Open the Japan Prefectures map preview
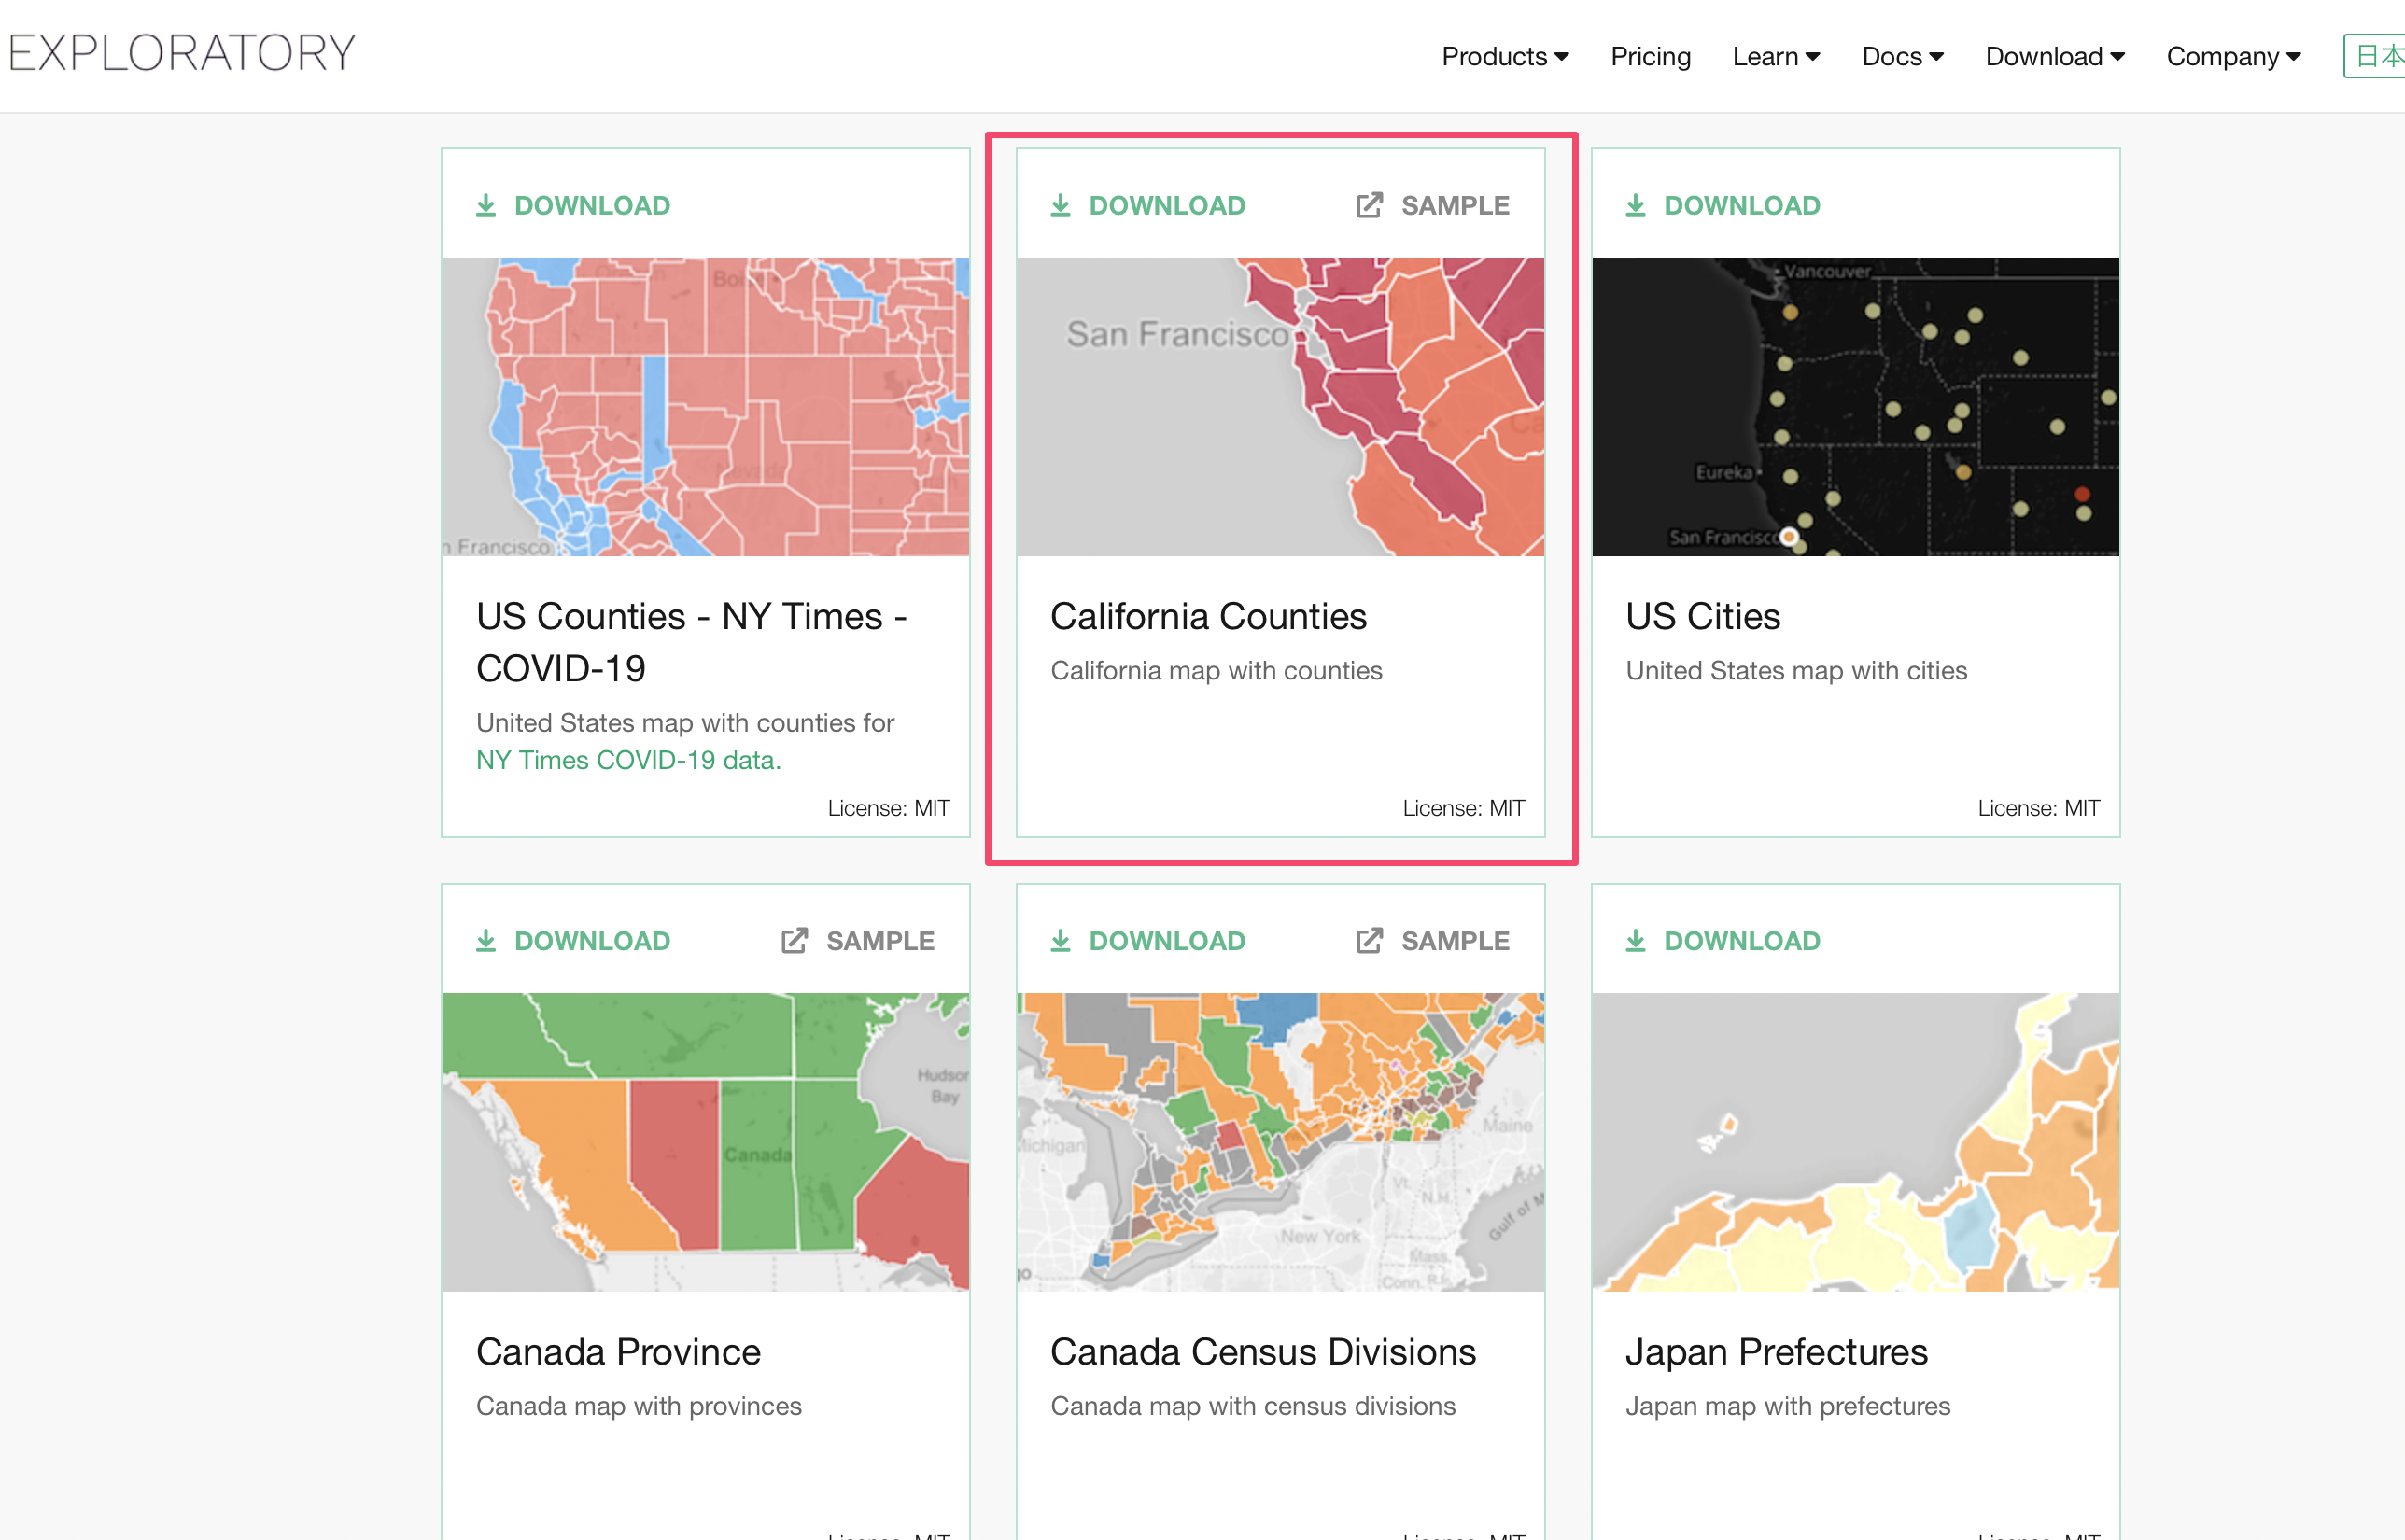Viewport: 2405px width, 1540px height. click(1855, 1142)
